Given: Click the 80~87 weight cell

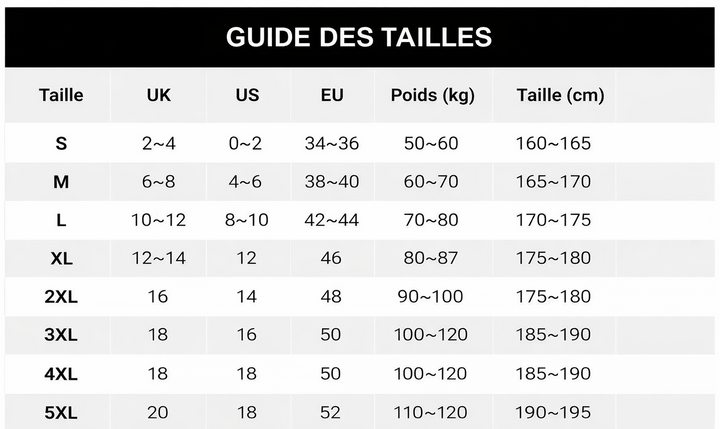Looking at the screenshot, I should click(432, 258).
